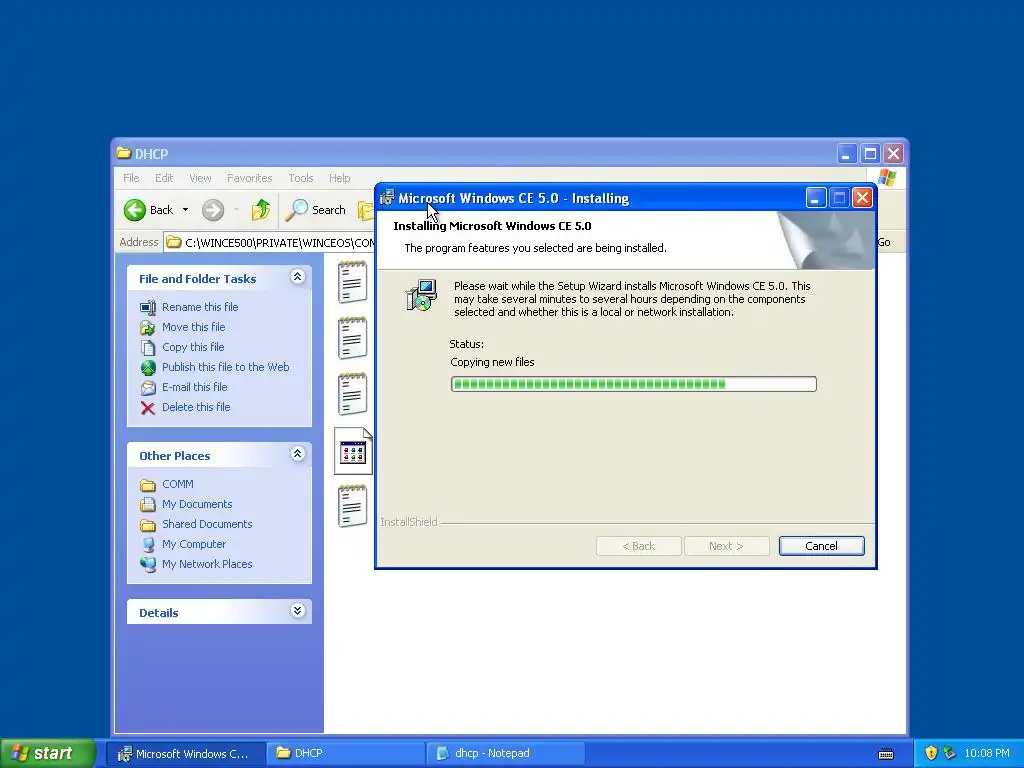Click the taskbar clock showing 10:08 PM

point(987,754)
